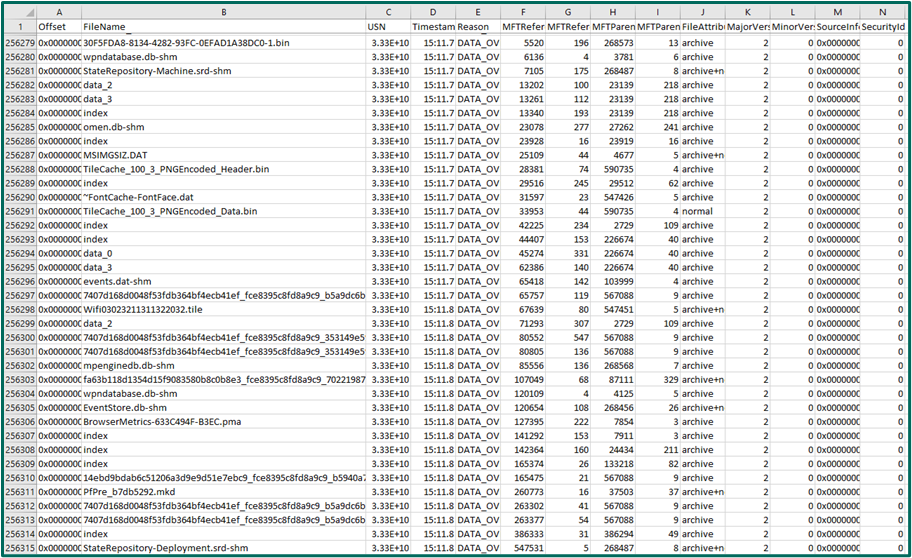The height and width of the screenshot is (558, 912).
Task: Click the mpenginedb.db-shm file name cell
Action: [223, 365]
